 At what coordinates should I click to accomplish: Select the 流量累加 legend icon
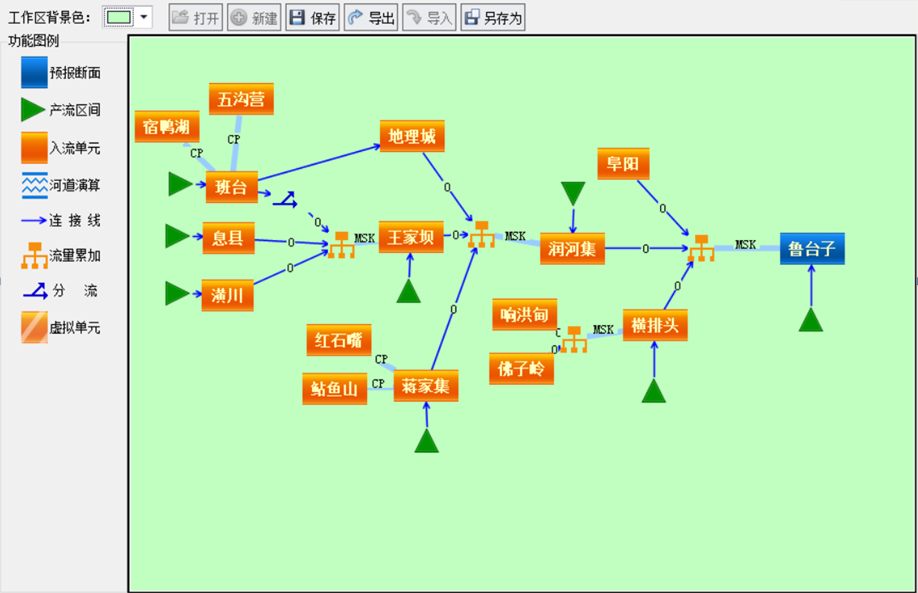tap(34, 256)
